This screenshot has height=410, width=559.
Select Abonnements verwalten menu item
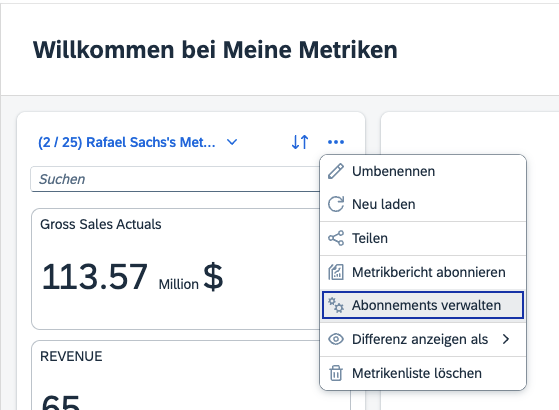[x=423, y=305]
